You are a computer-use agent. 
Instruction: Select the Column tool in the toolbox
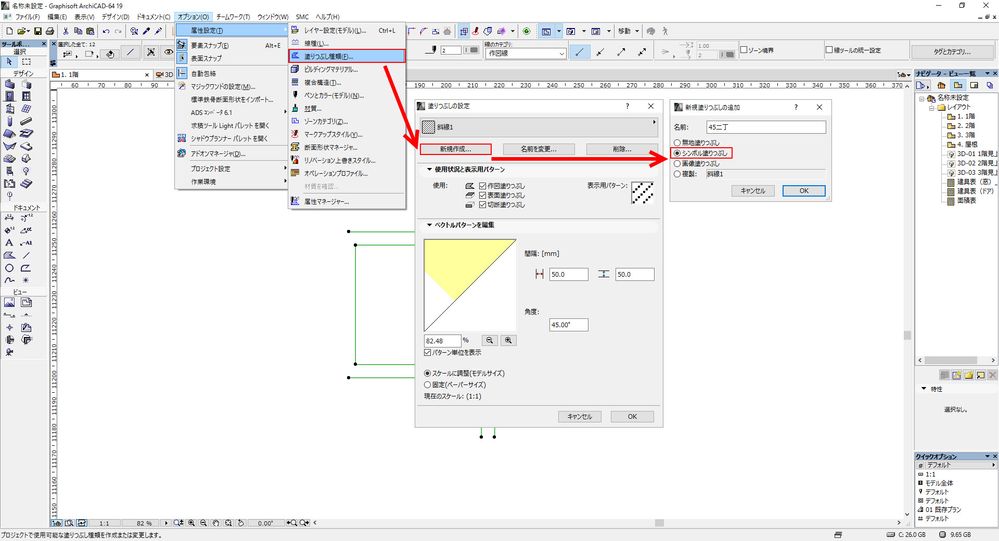pyautogui.click(x=10, y=121)
